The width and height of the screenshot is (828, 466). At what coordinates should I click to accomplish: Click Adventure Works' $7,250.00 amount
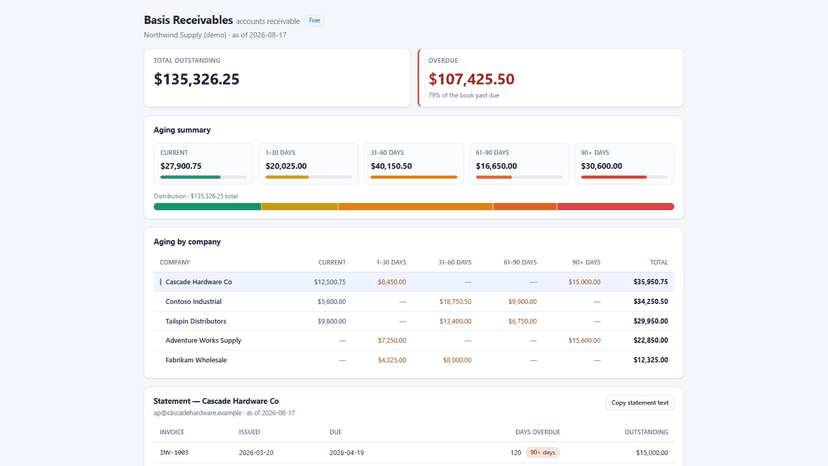pyautogui.click(x=392, y=341)
